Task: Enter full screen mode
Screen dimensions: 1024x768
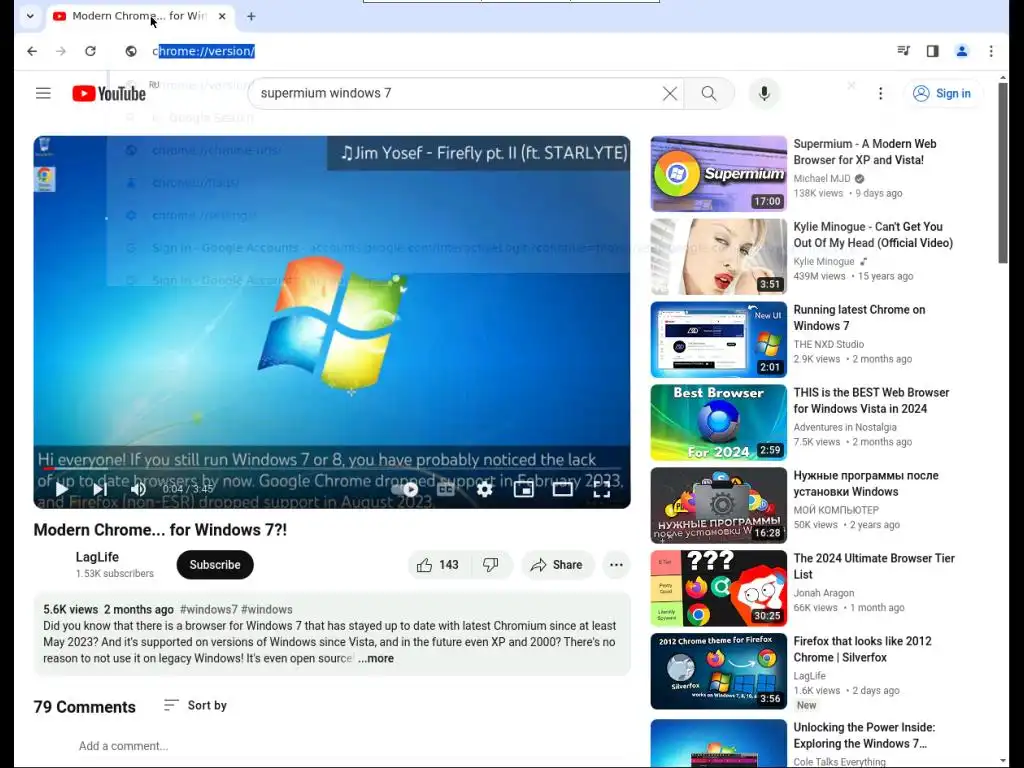Action: point(601,489)
